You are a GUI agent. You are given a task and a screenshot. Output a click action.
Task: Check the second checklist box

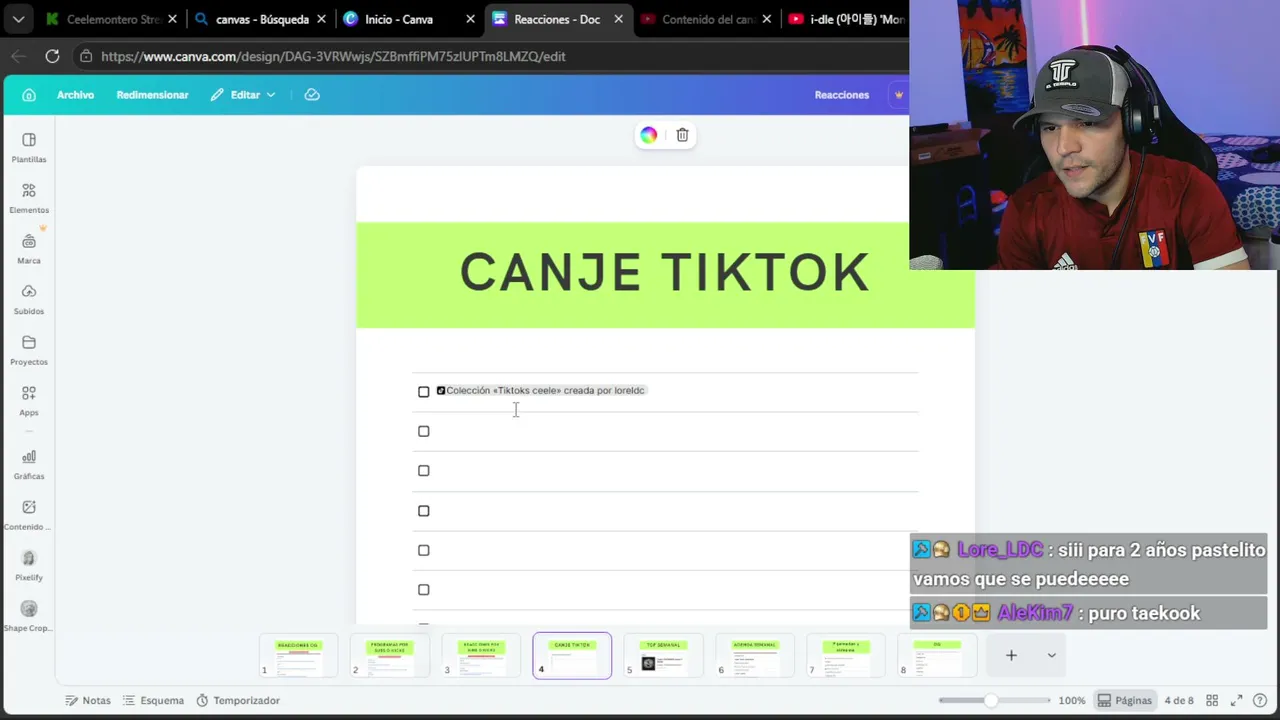424,431
